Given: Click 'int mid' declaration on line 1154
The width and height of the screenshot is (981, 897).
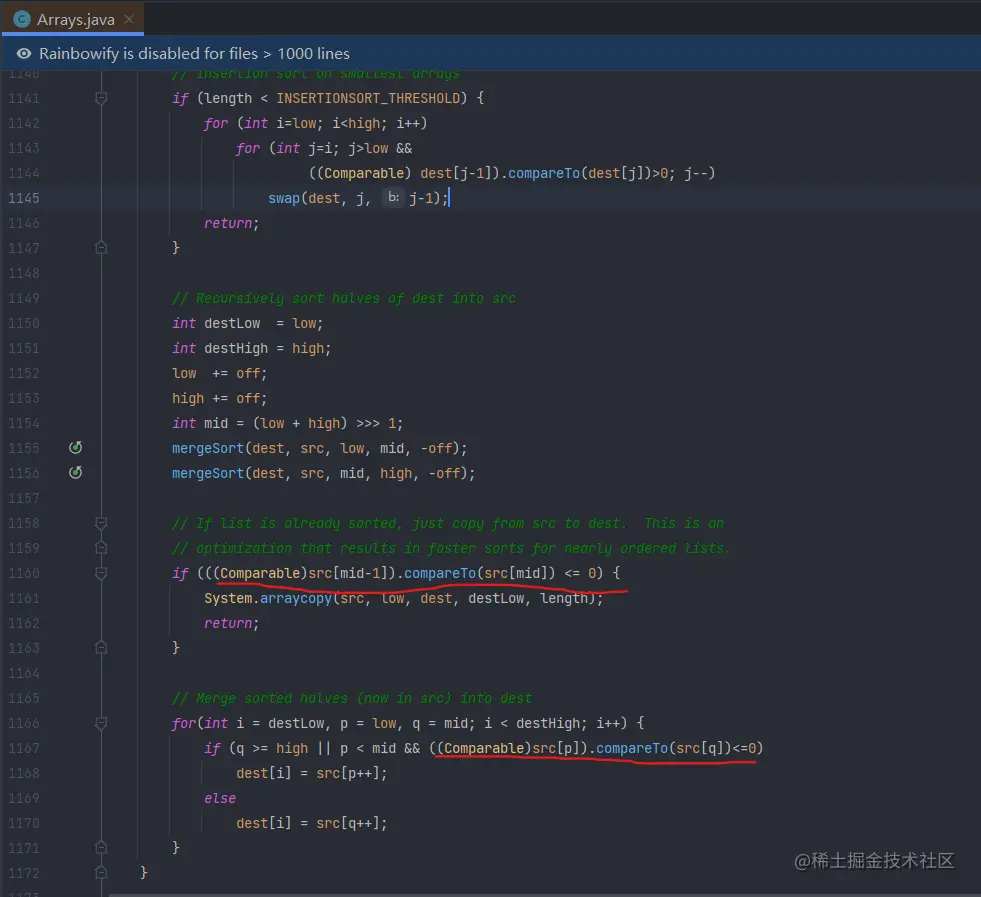Looking at the screenshot, I should (287, 423).
